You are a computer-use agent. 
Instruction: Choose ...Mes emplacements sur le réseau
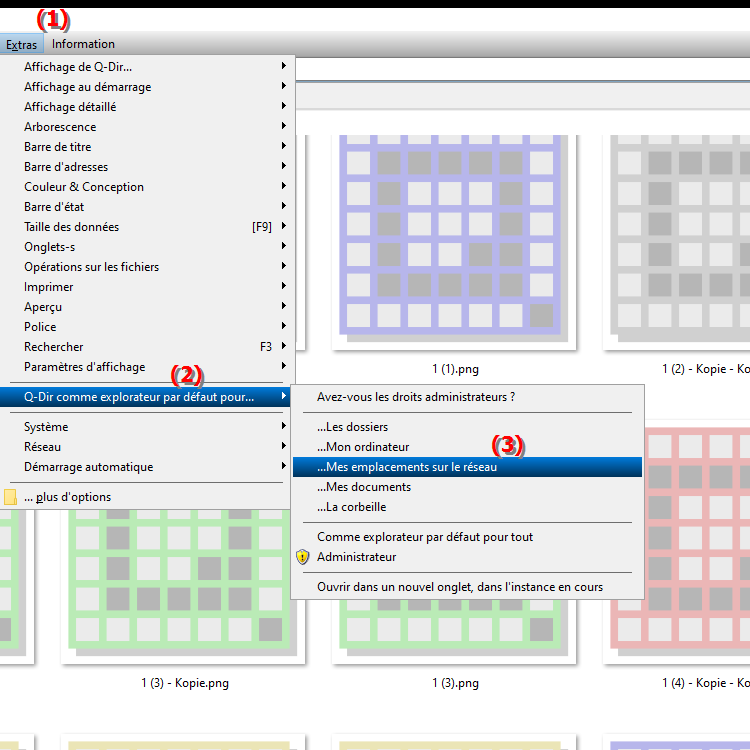[467, 467]
